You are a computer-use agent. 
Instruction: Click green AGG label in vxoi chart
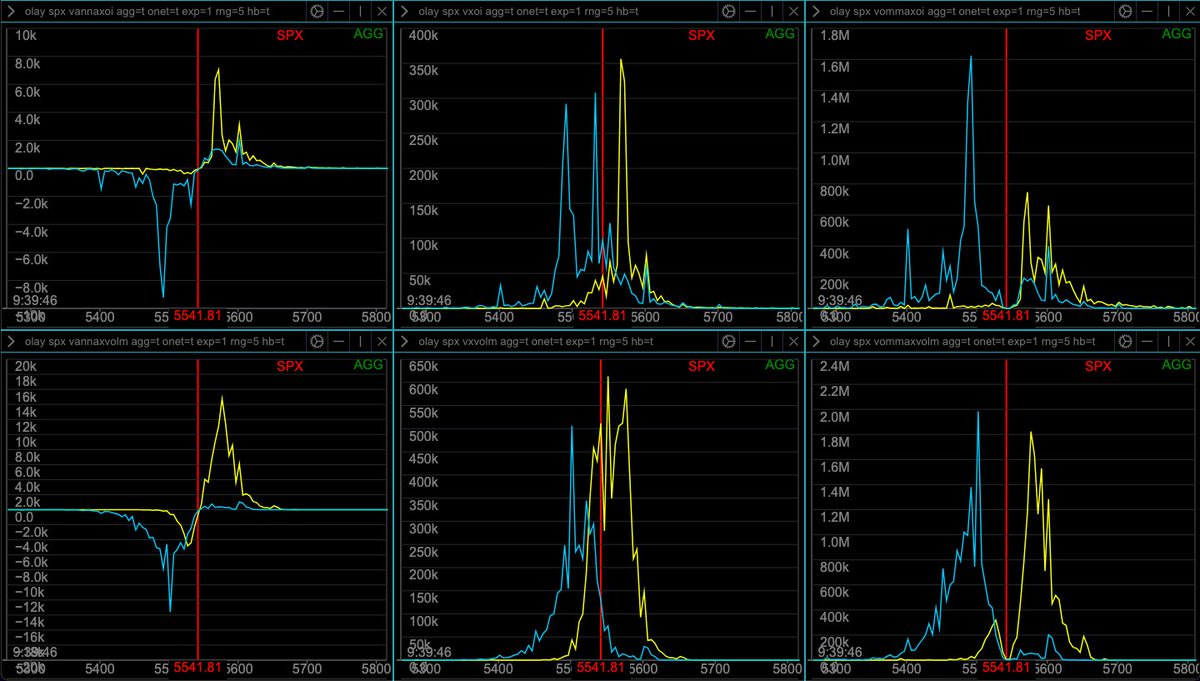pyautogui.click(x=780, y=34)
